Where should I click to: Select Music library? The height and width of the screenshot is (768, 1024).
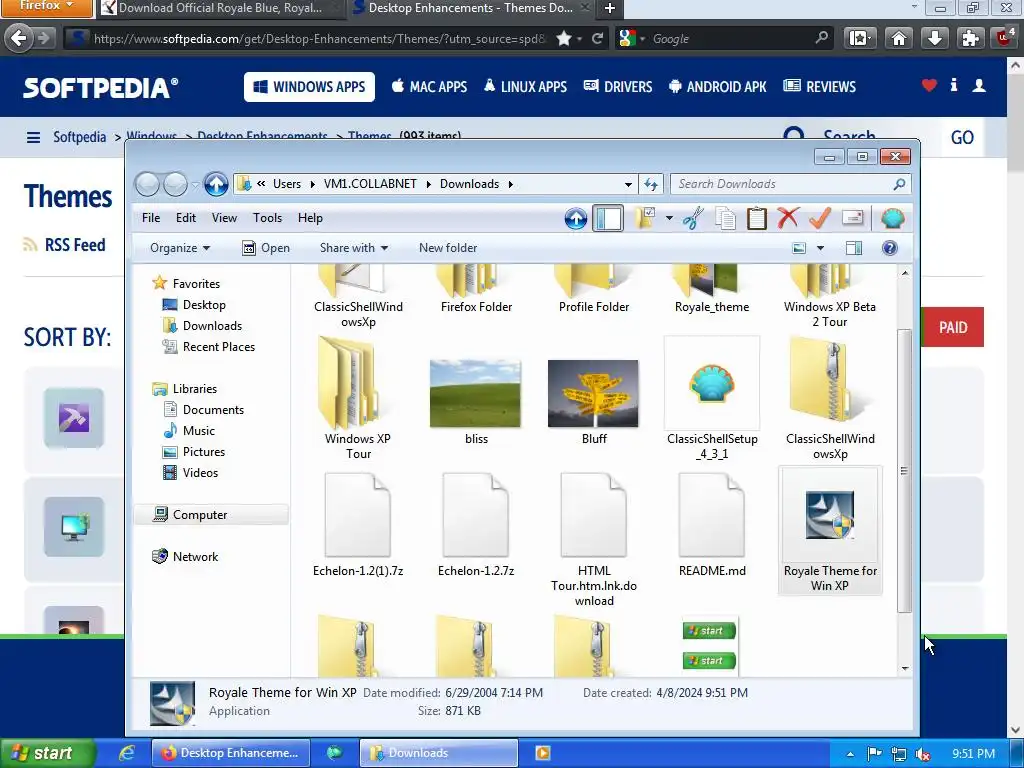coord(199,431)
